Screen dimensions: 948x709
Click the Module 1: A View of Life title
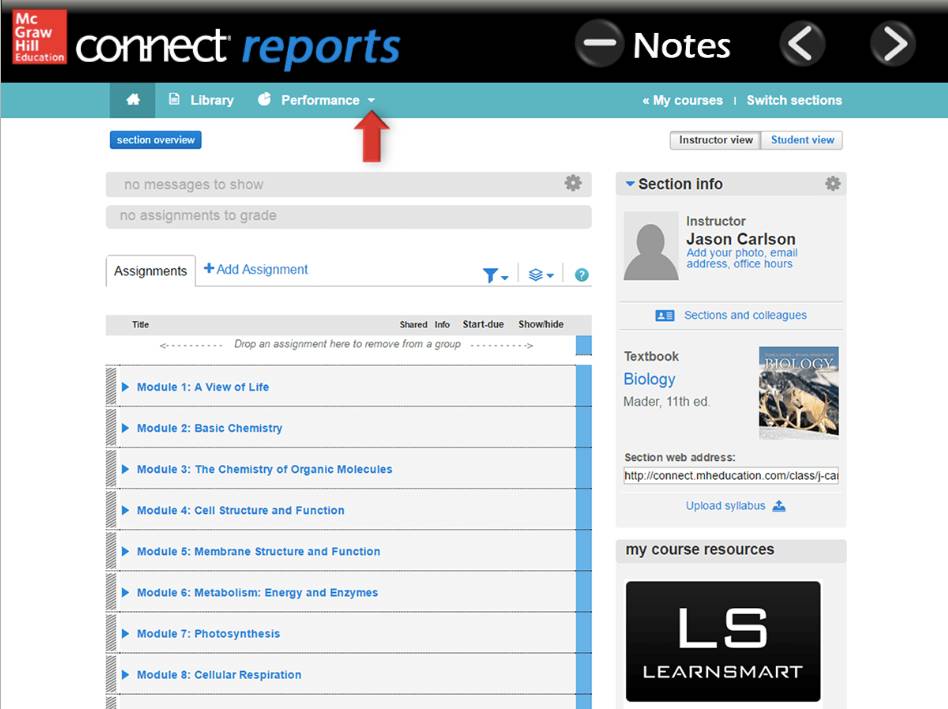pos(203,387)
